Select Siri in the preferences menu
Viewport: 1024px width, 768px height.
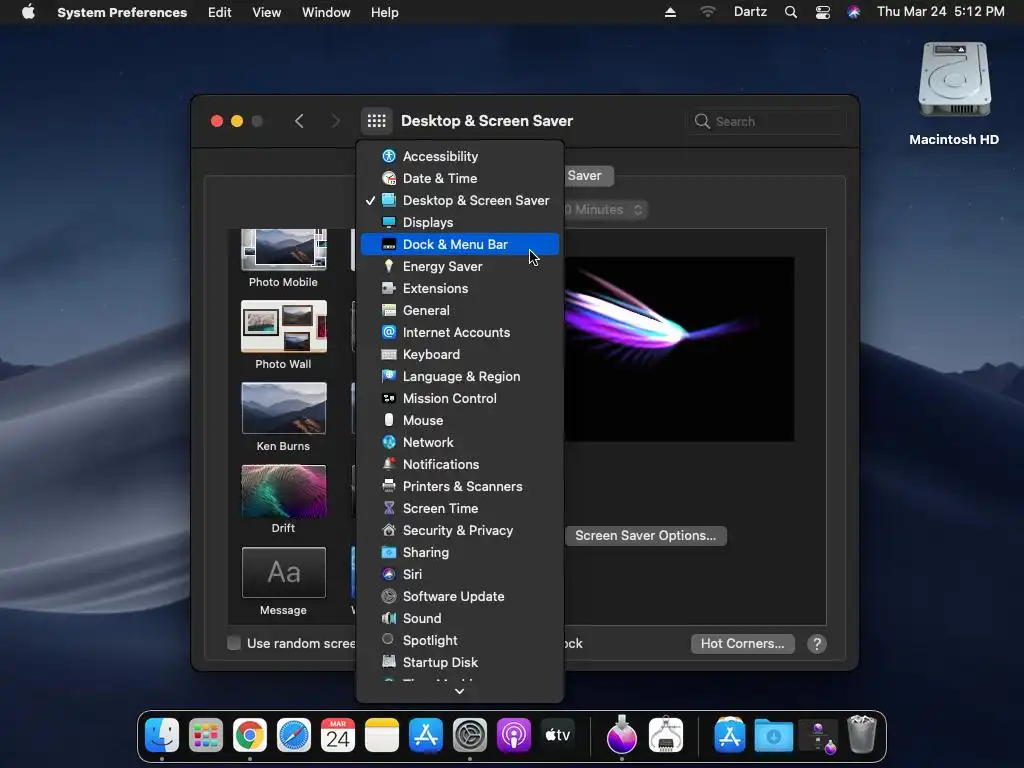click(x=460, y=574)
